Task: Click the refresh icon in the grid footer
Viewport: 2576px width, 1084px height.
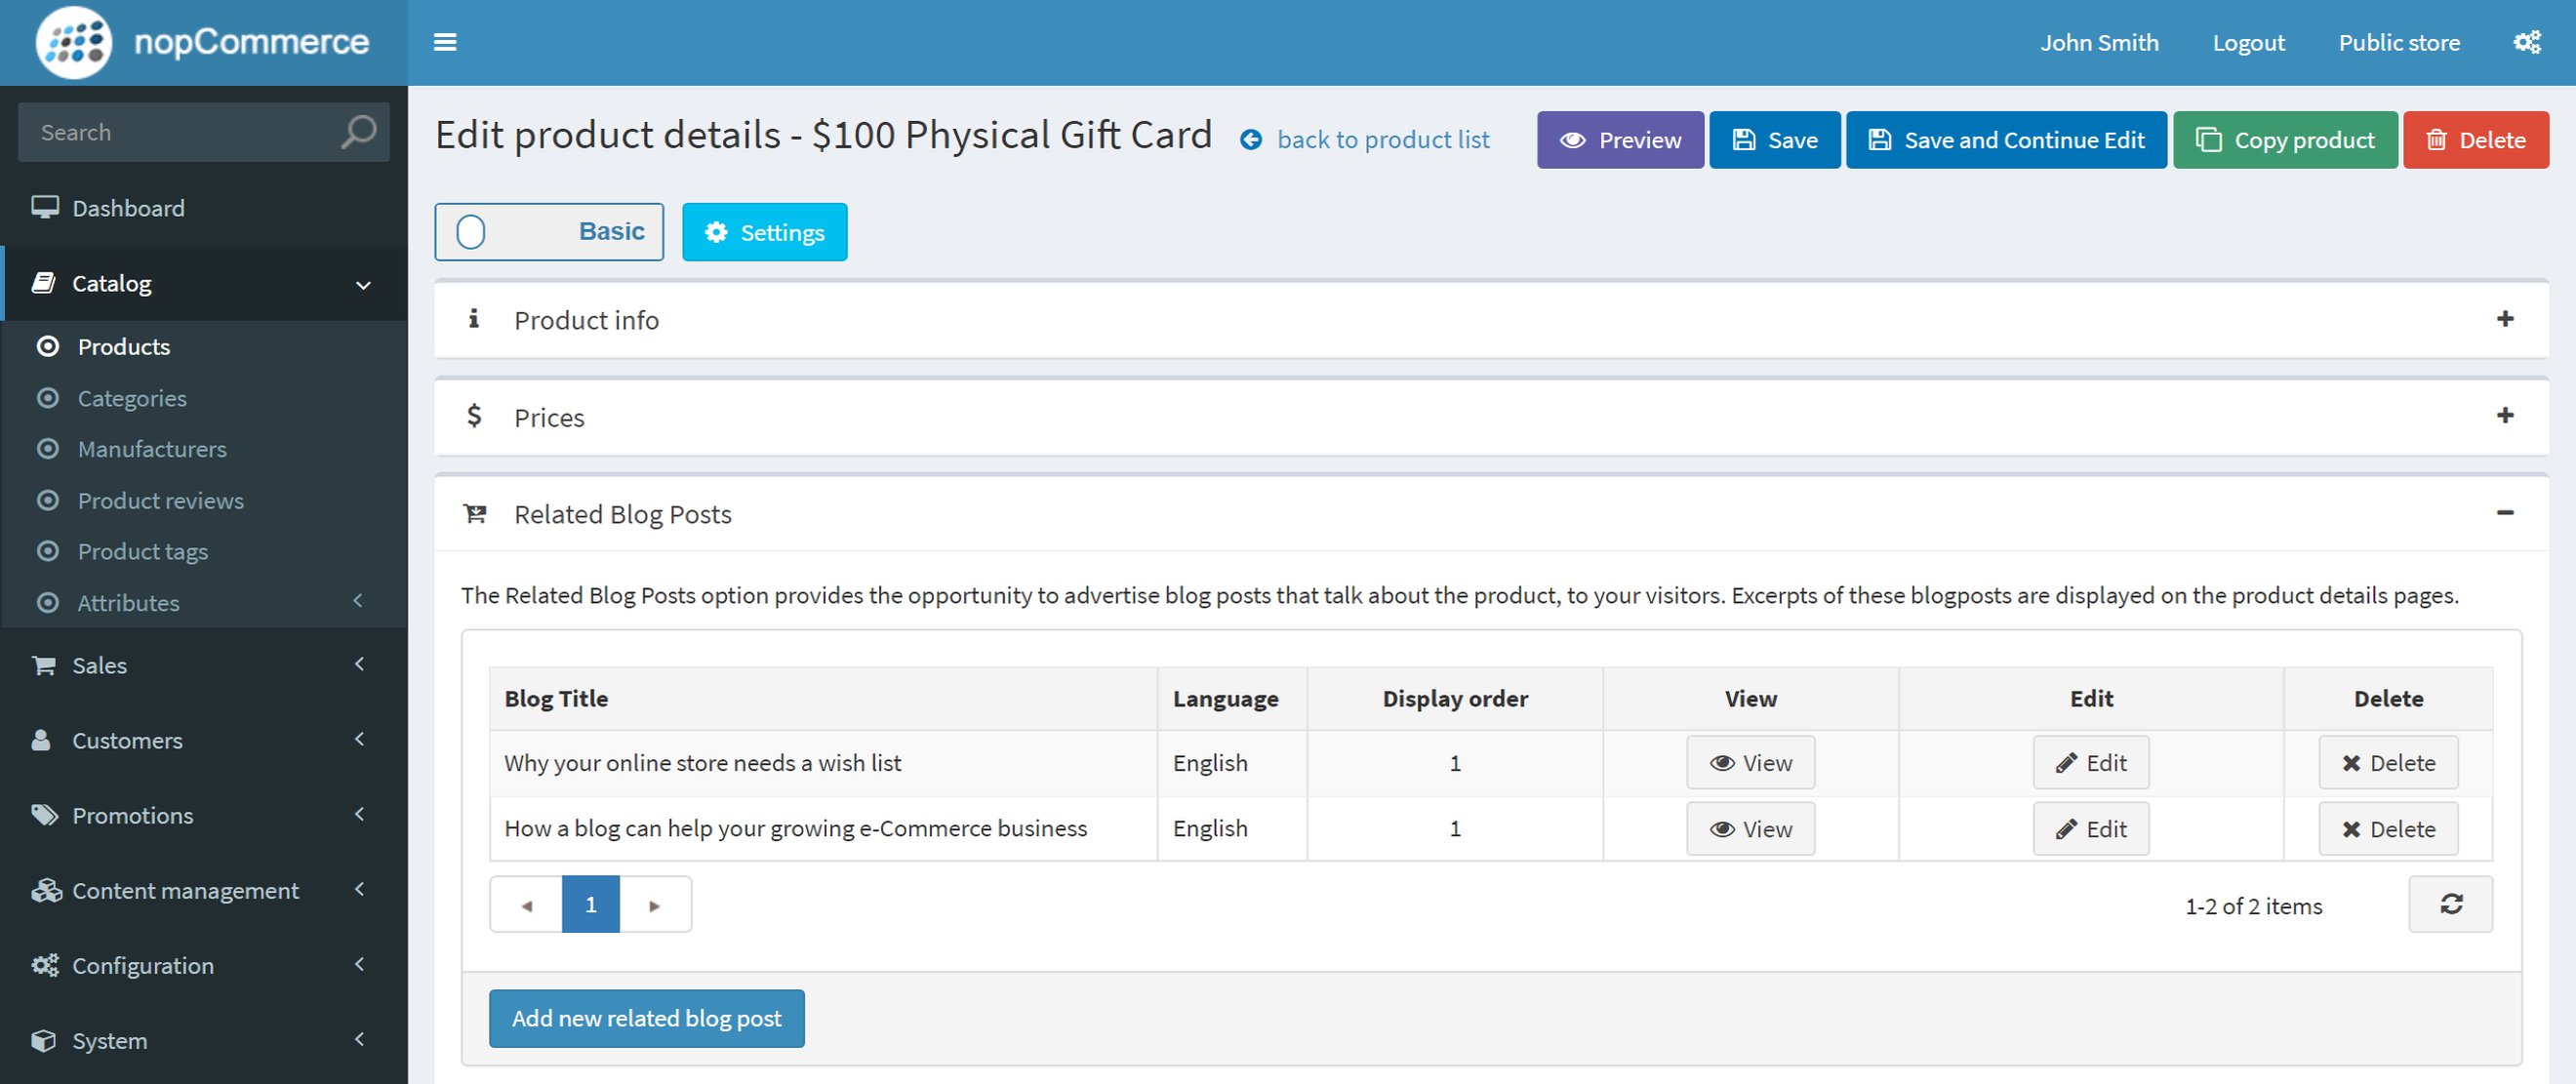Action: (x=2450, y=904)
